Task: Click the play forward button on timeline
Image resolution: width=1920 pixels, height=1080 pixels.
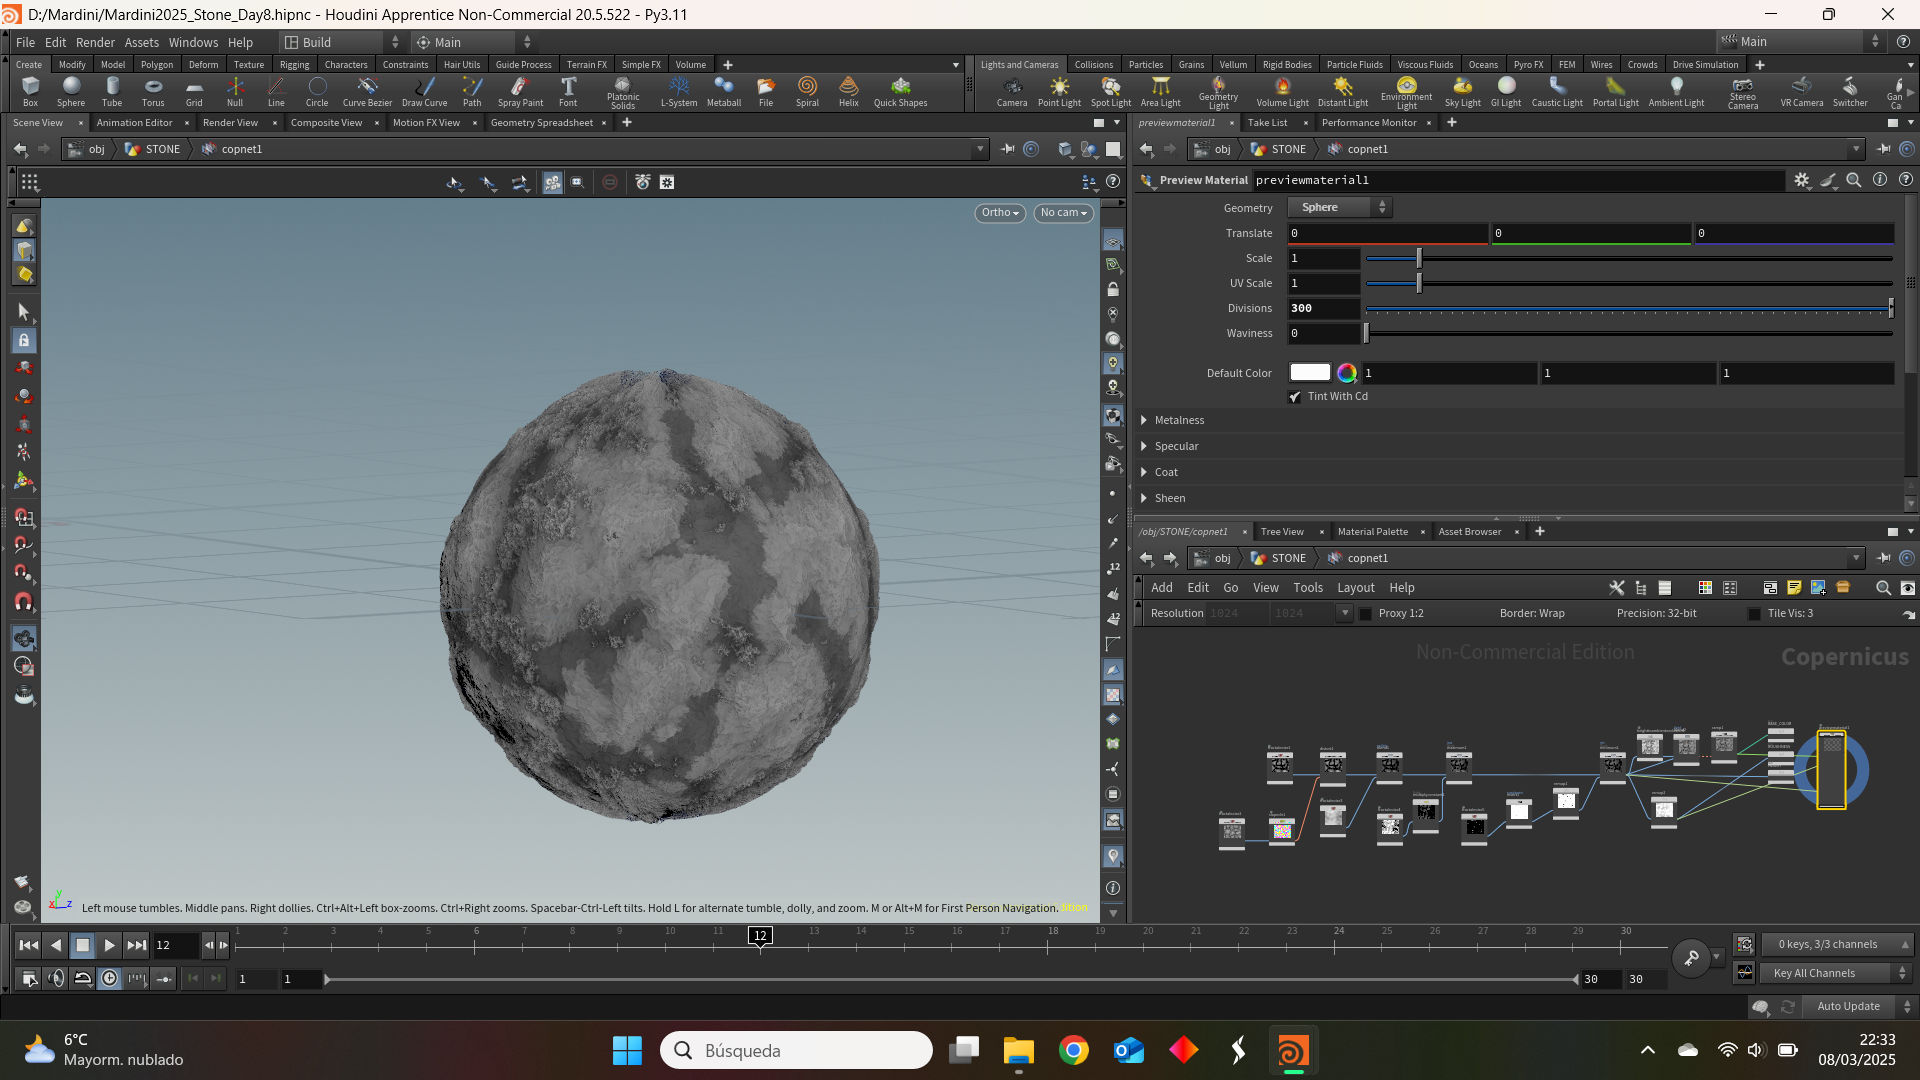Action: click(109, 945)
